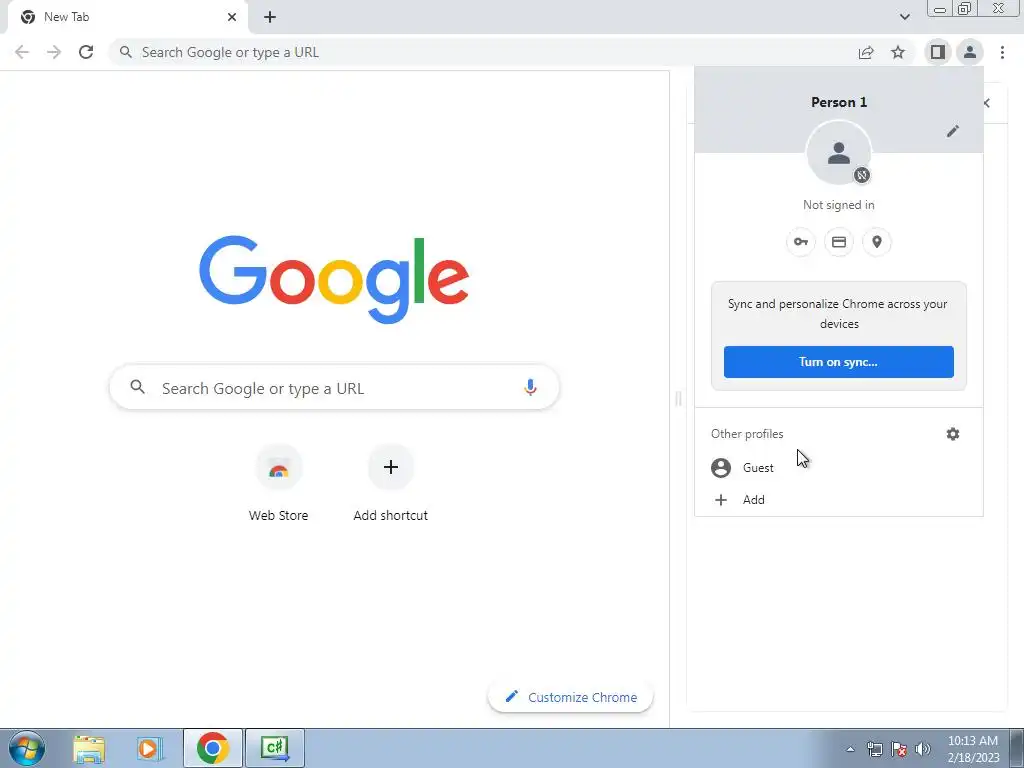Click the Customize Chrome button
The width and height of the screenshot is (1024, 768).
(x=571, y=697)
